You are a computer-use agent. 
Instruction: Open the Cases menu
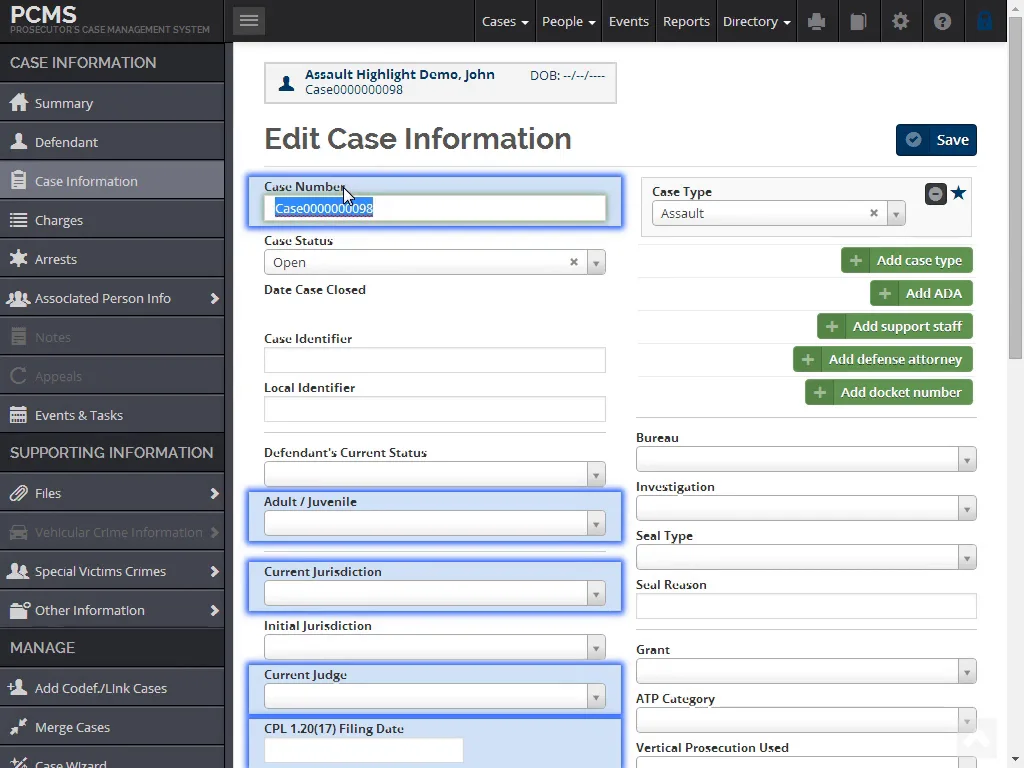click(504, 21)
